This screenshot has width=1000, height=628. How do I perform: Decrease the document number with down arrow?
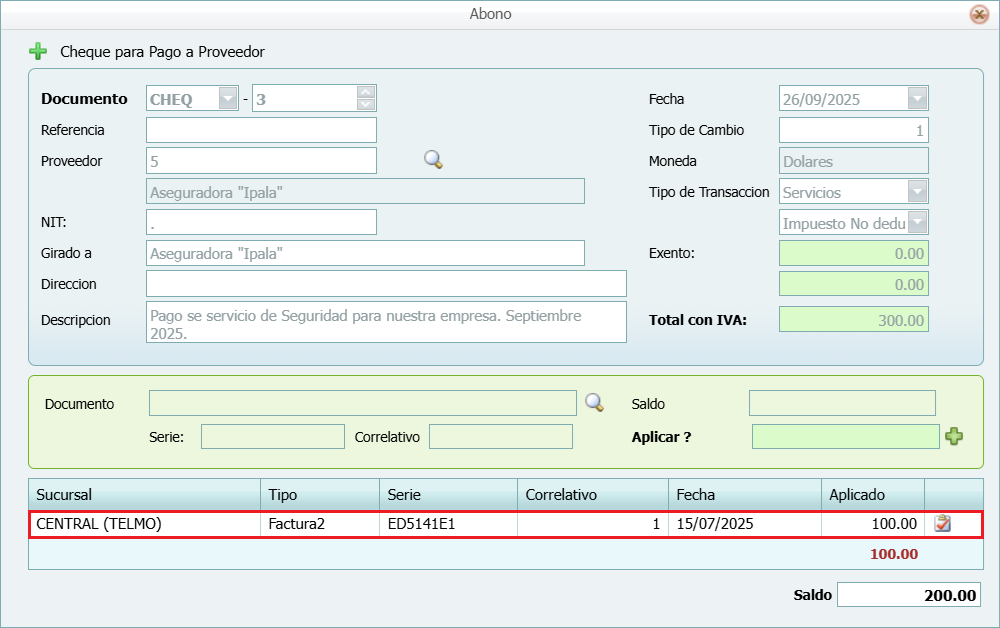pyautogui.click(x=366, y=105)
